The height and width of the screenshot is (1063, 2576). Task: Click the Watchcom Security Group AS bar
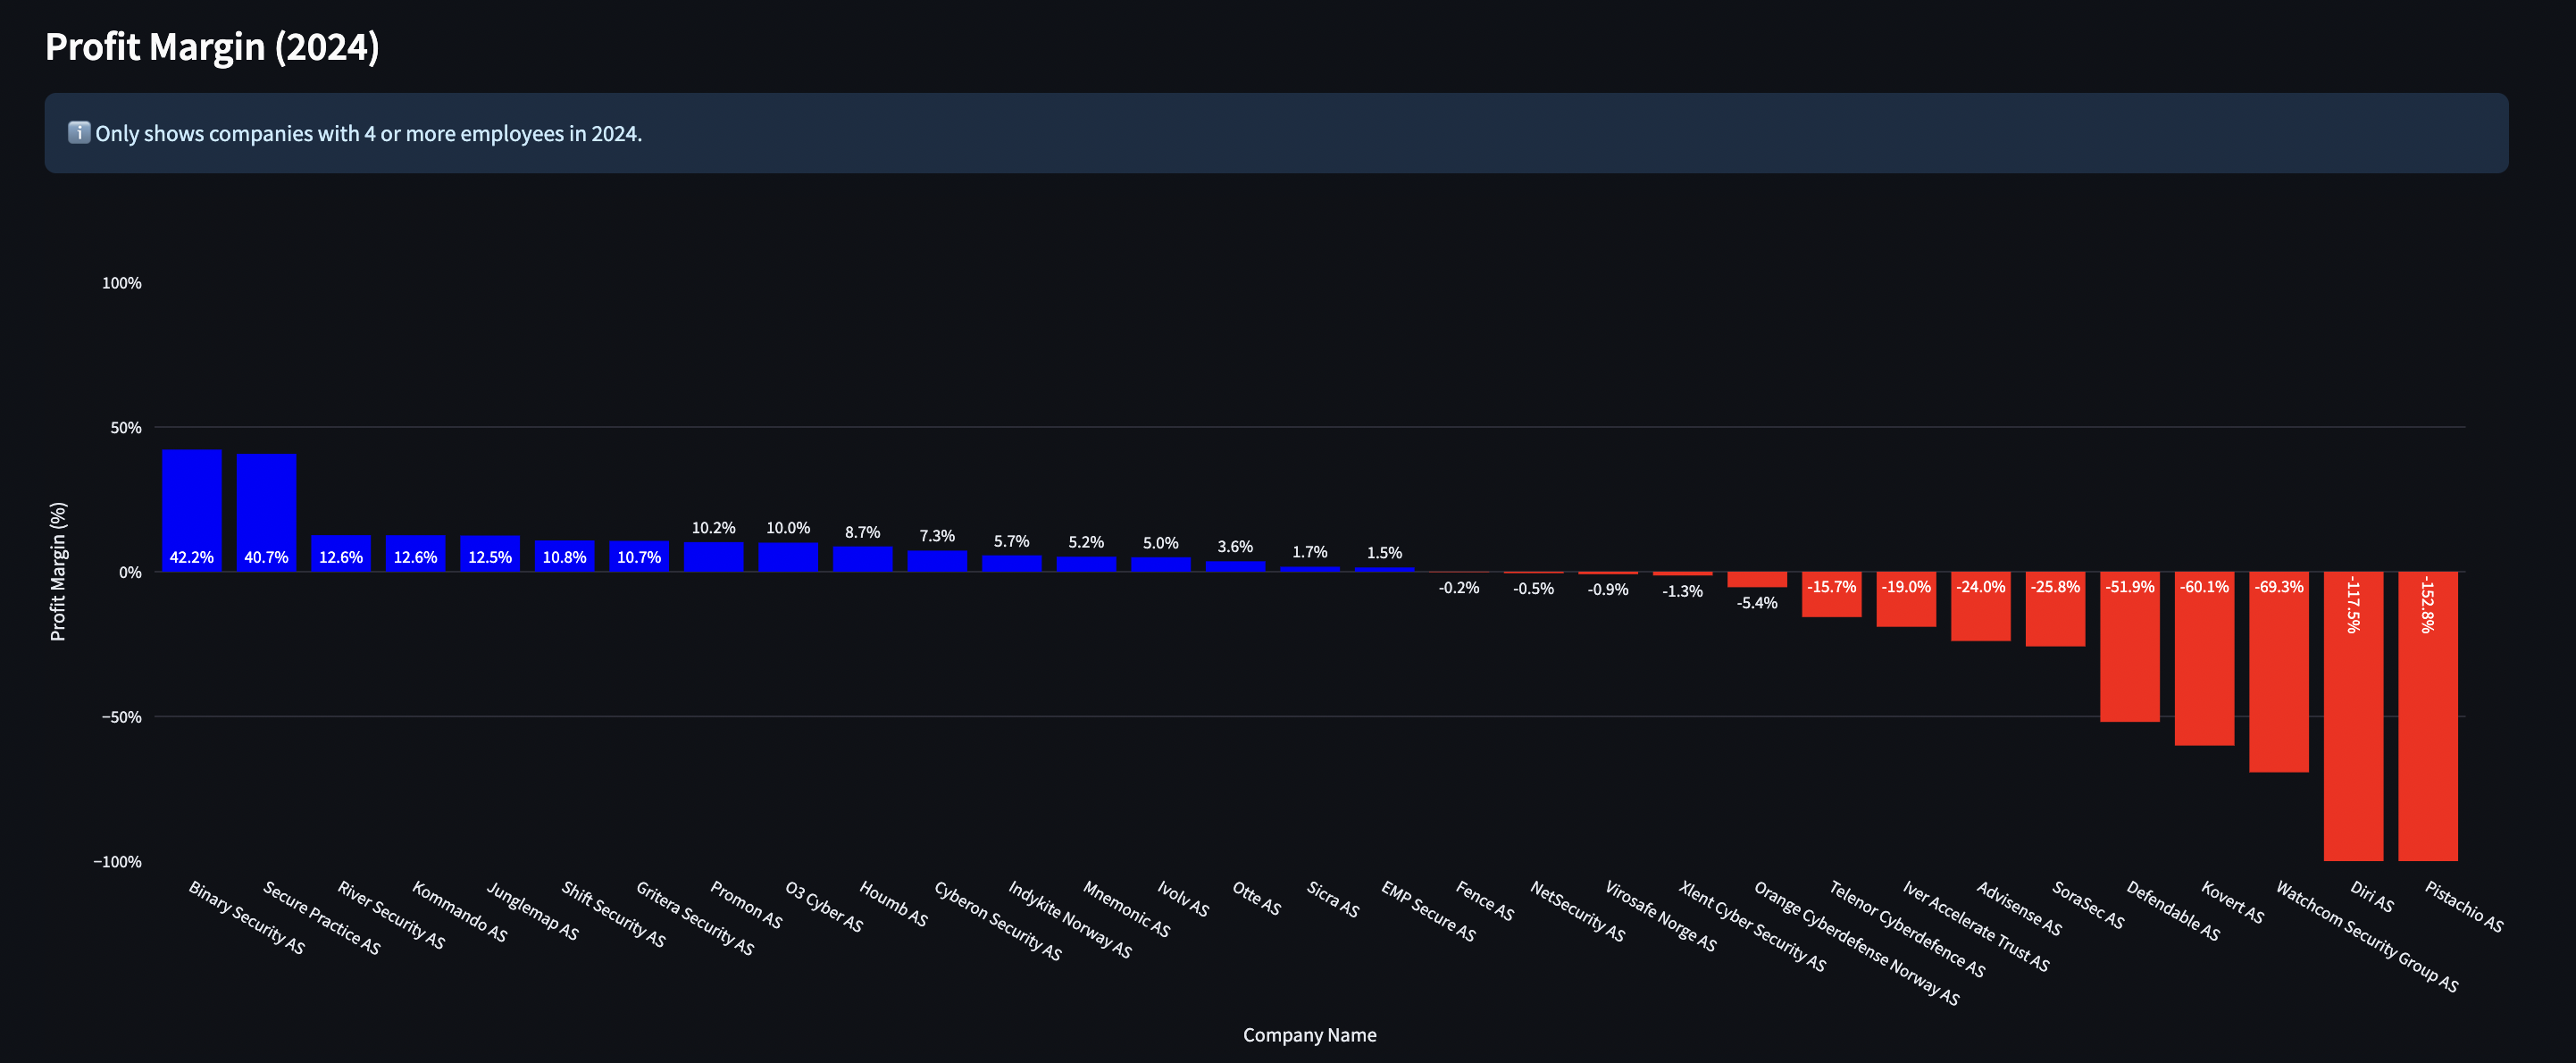[x=2279, y=672]
